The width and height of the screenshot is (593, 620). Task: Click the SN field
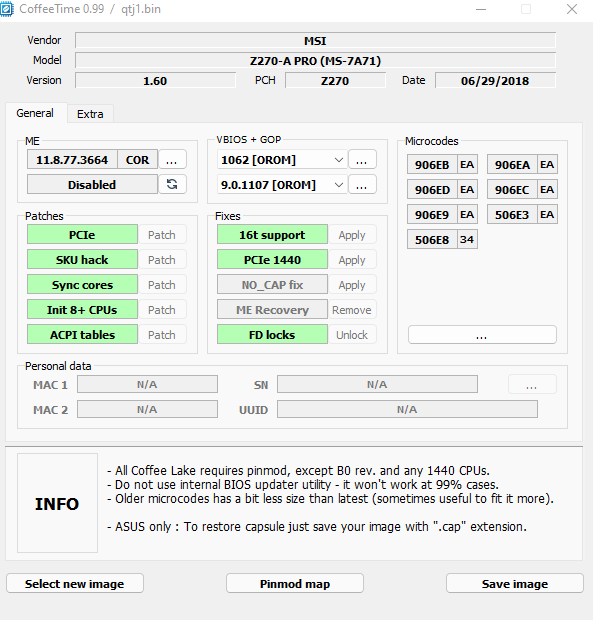coord(377,384)
